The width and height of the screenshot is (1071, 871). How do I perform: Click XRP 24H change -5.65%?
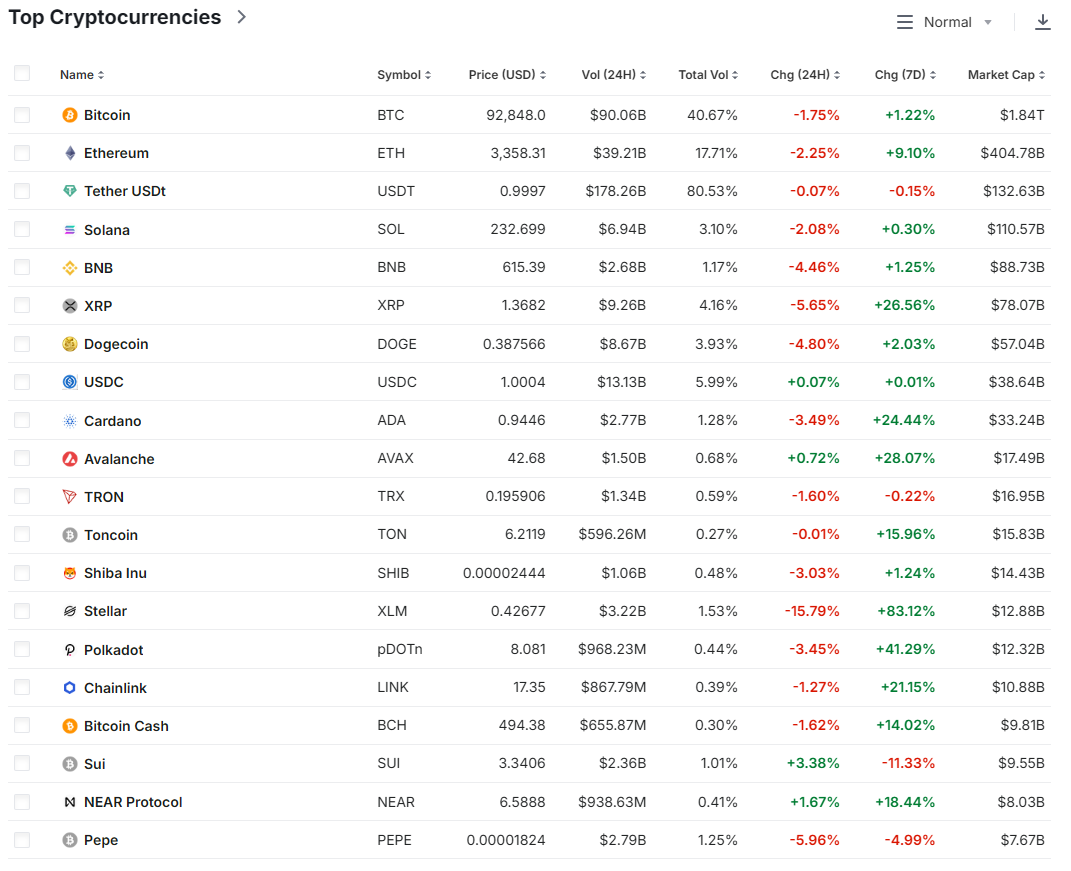click(814, 306)
